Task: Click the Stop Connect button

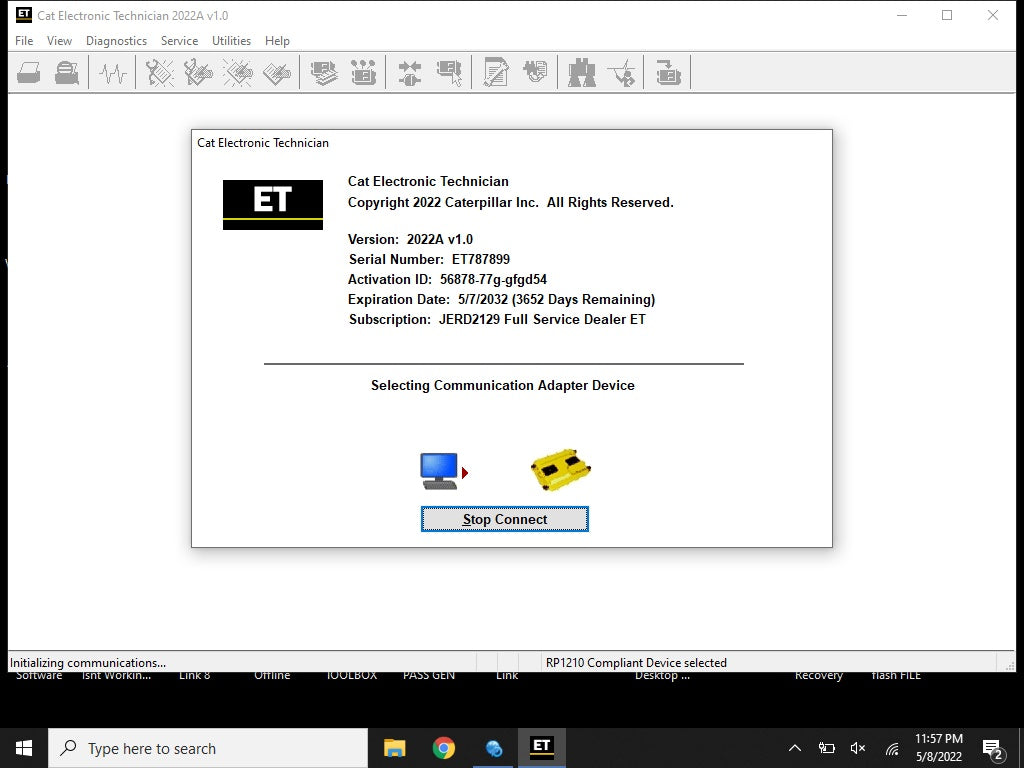Action: coord(505,519)
